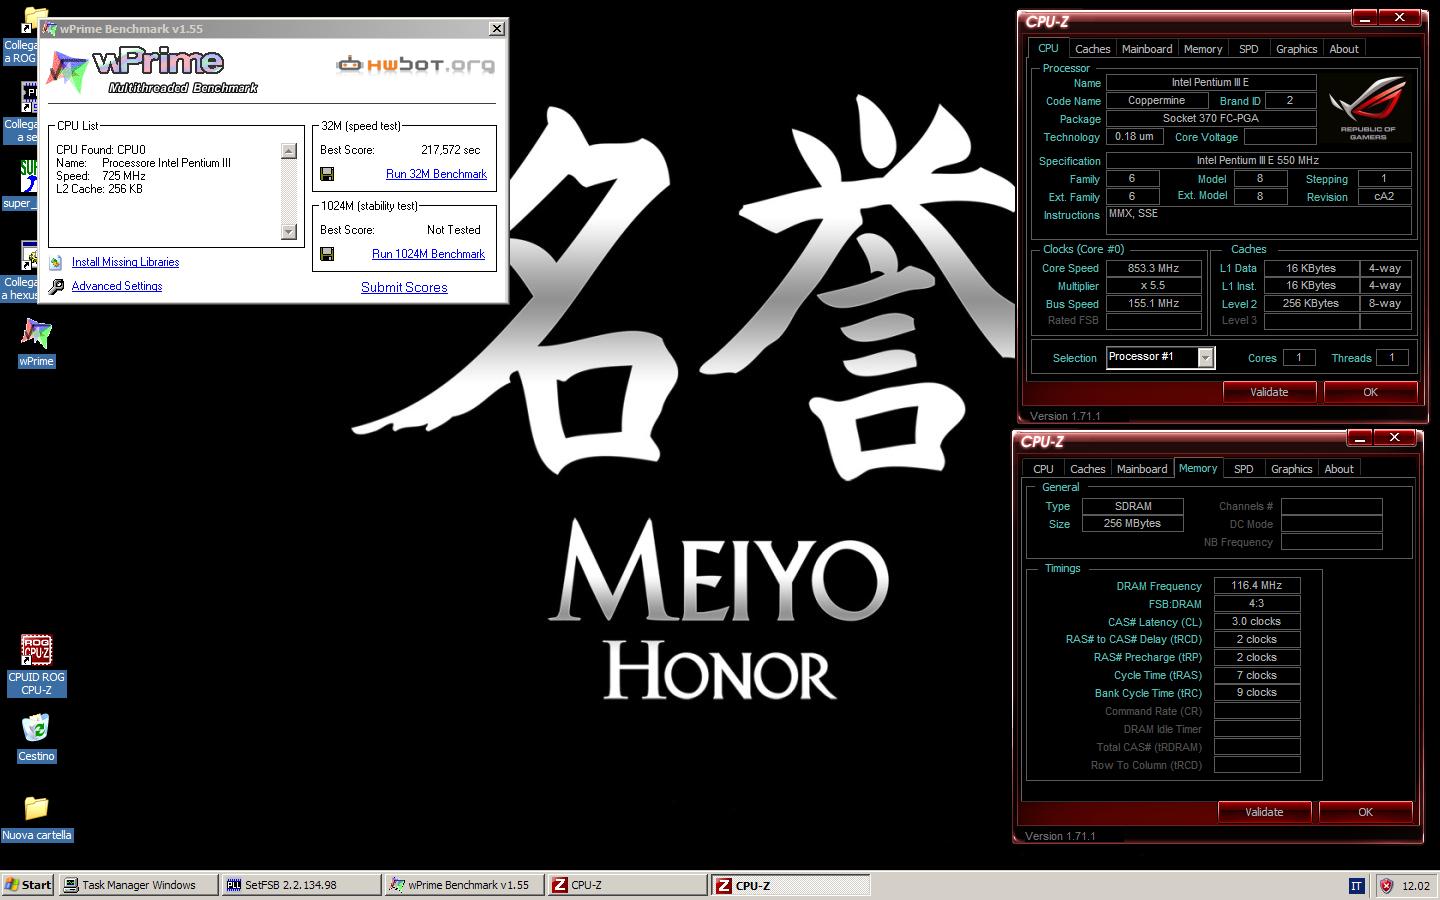Image resolution: width=1440 pixels, height=900 pixels.
Task: Open the Cestino recycle bin icon
Action: click(36, 737)
